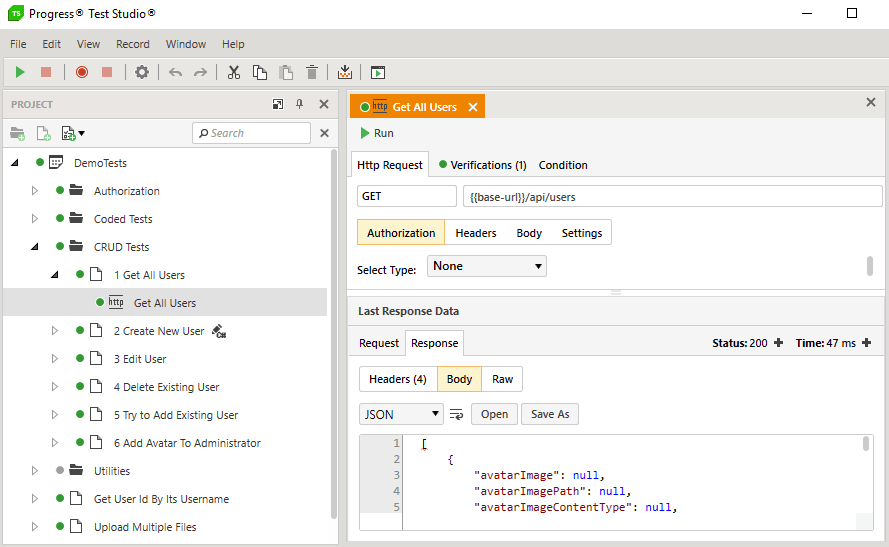The image size is (889, 547).
Task: Click the coded step icon beside Create New User
Action: 219,331
